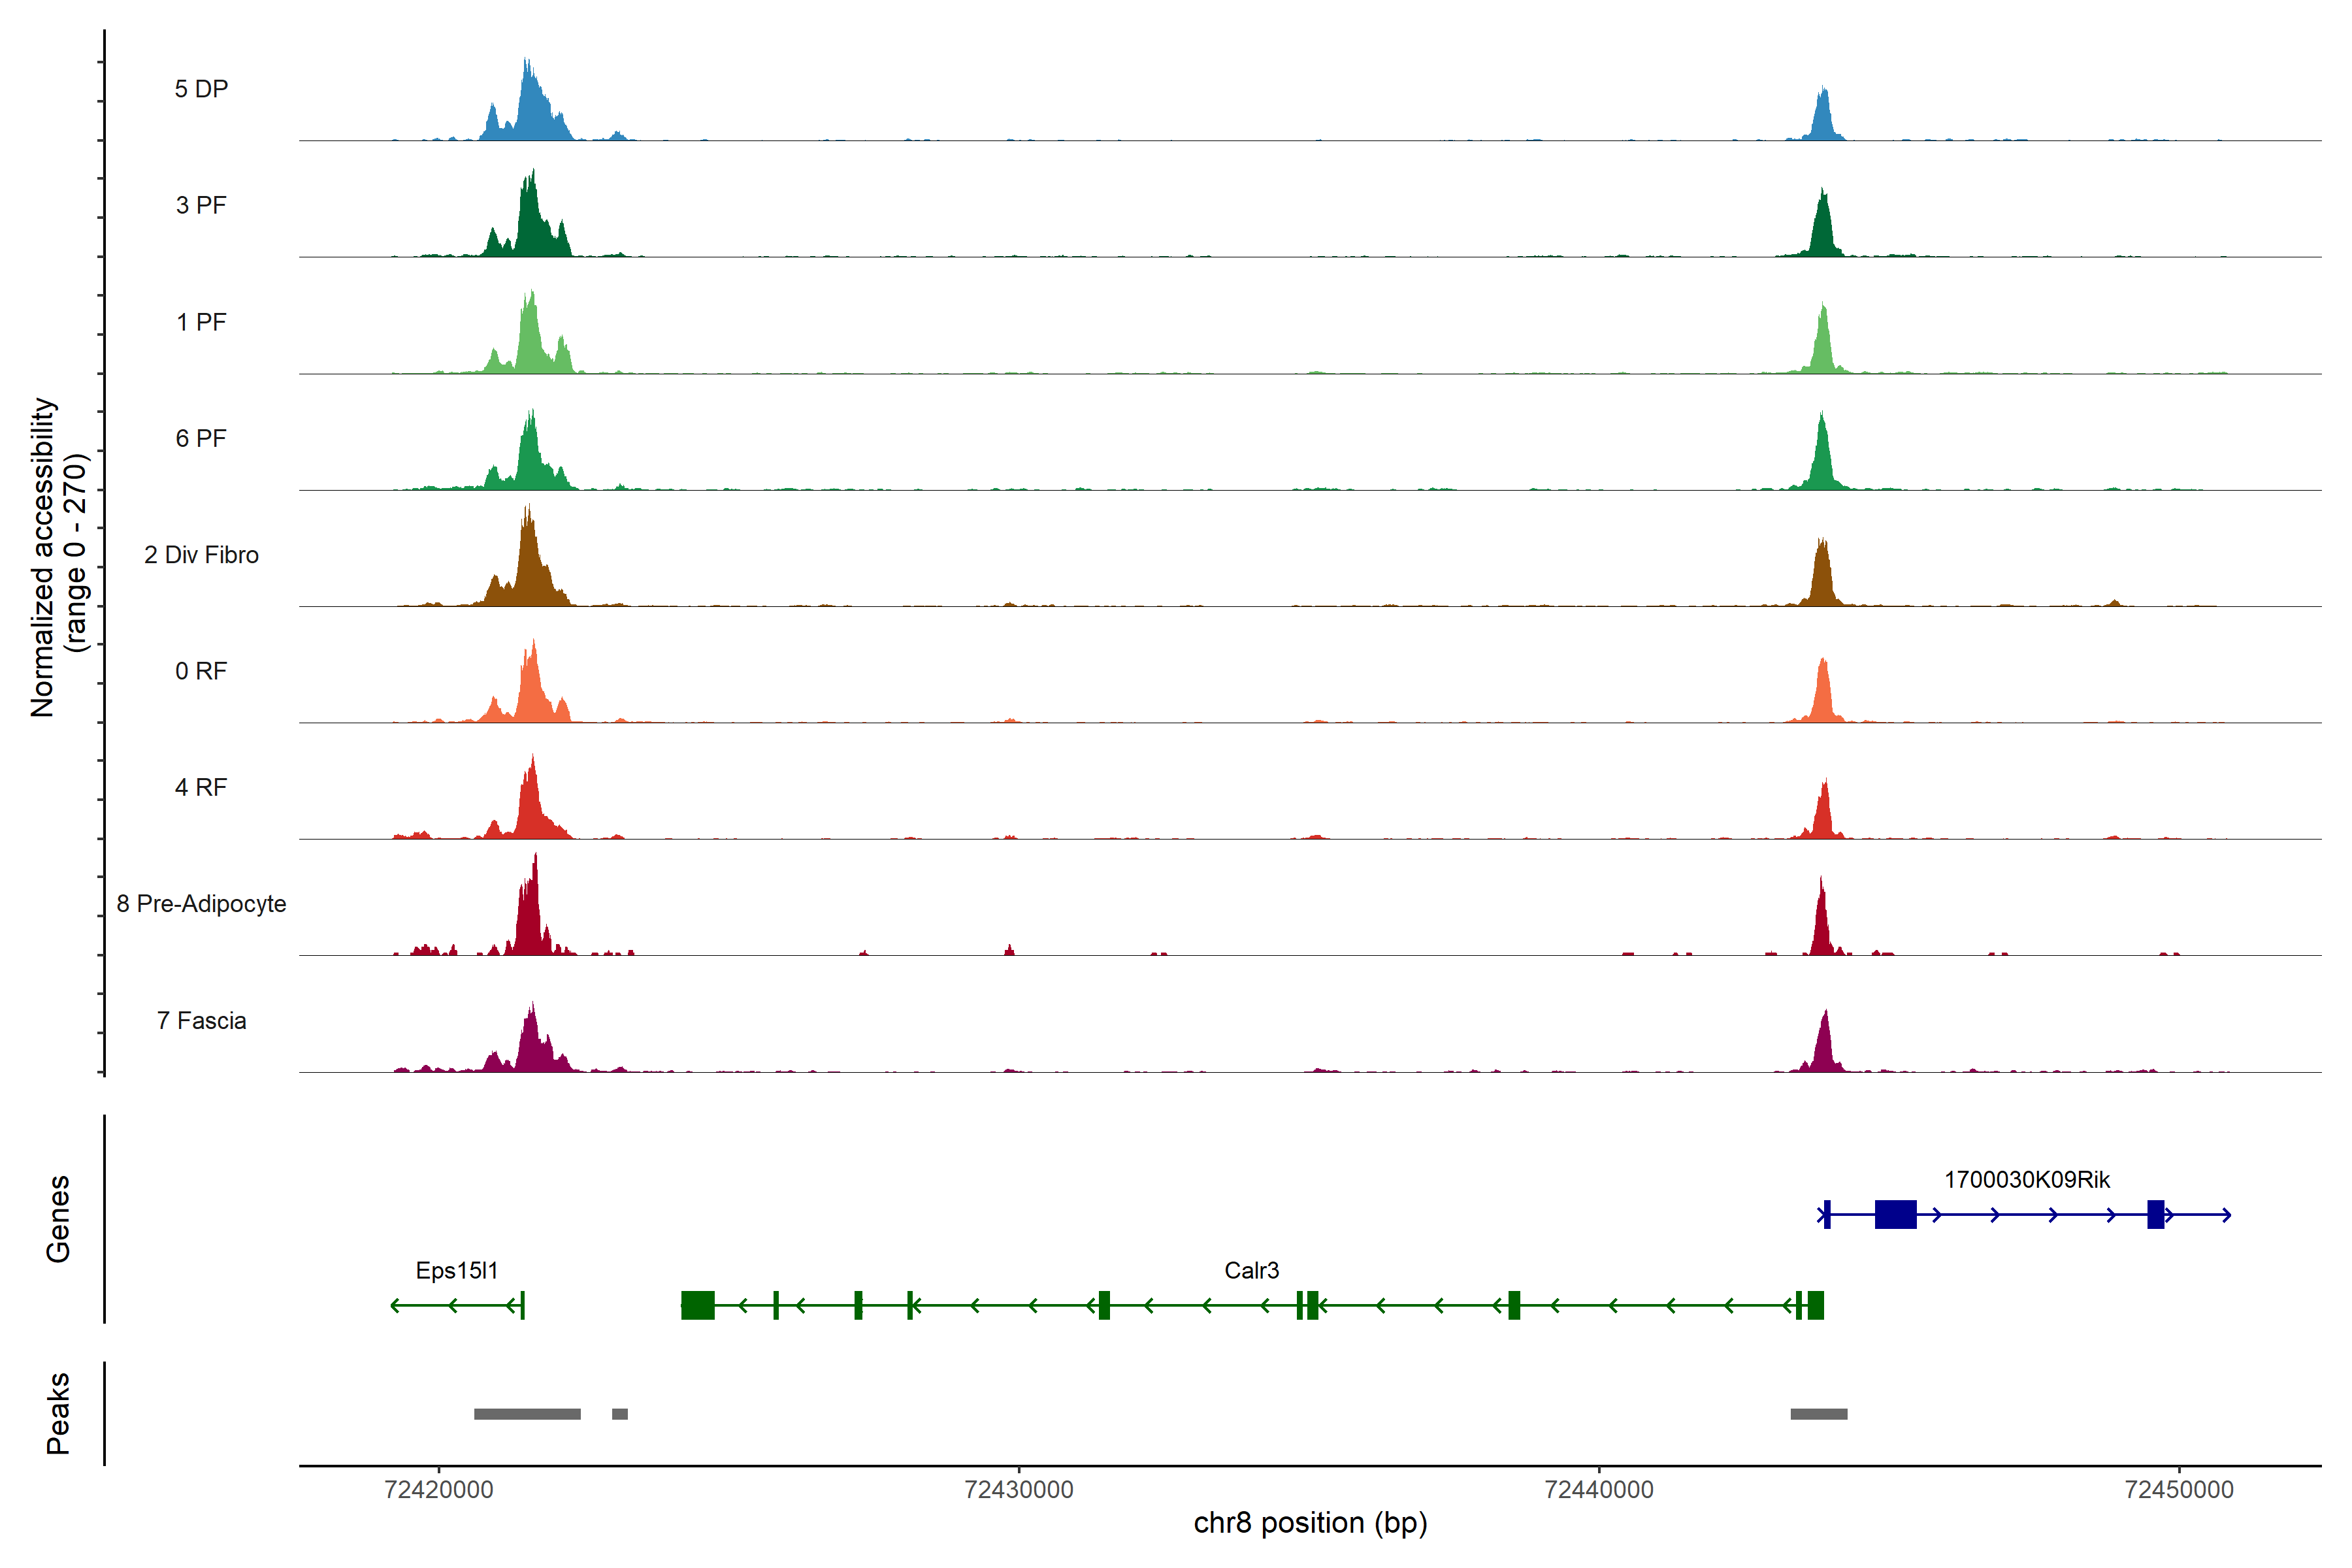Click the 3 PF track label
Screen dimensions: 2352x1568
point(201,205)
